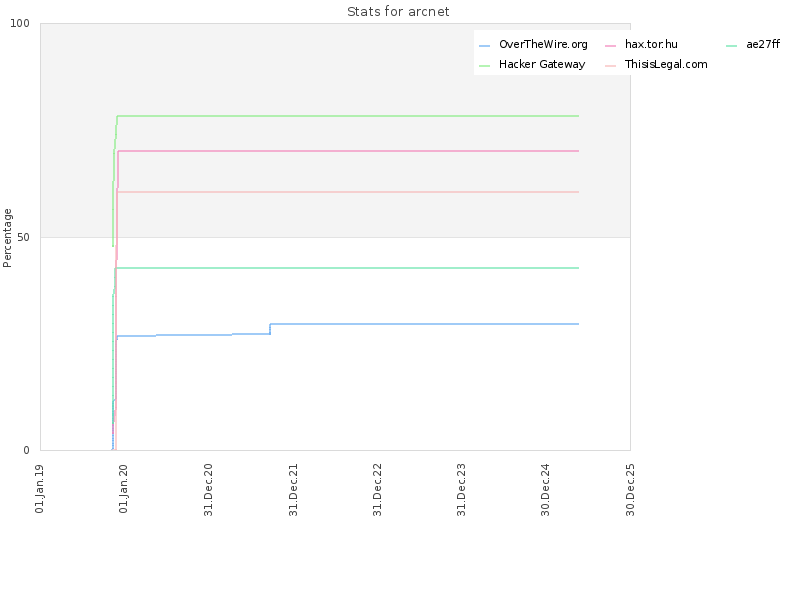Click the 31.Dec.21 x-axis label

pyautogui.click(x=293, y=490)
